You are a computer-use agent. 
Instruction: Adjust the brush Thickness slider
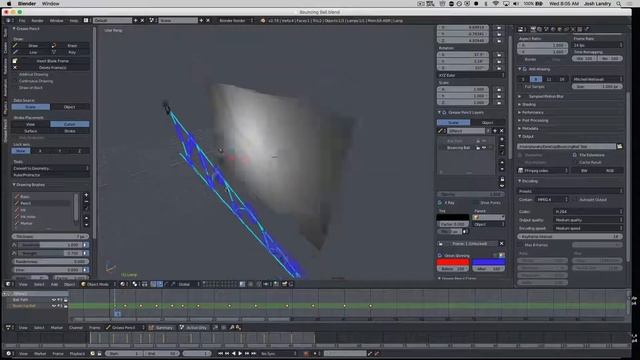click(51, 236)
